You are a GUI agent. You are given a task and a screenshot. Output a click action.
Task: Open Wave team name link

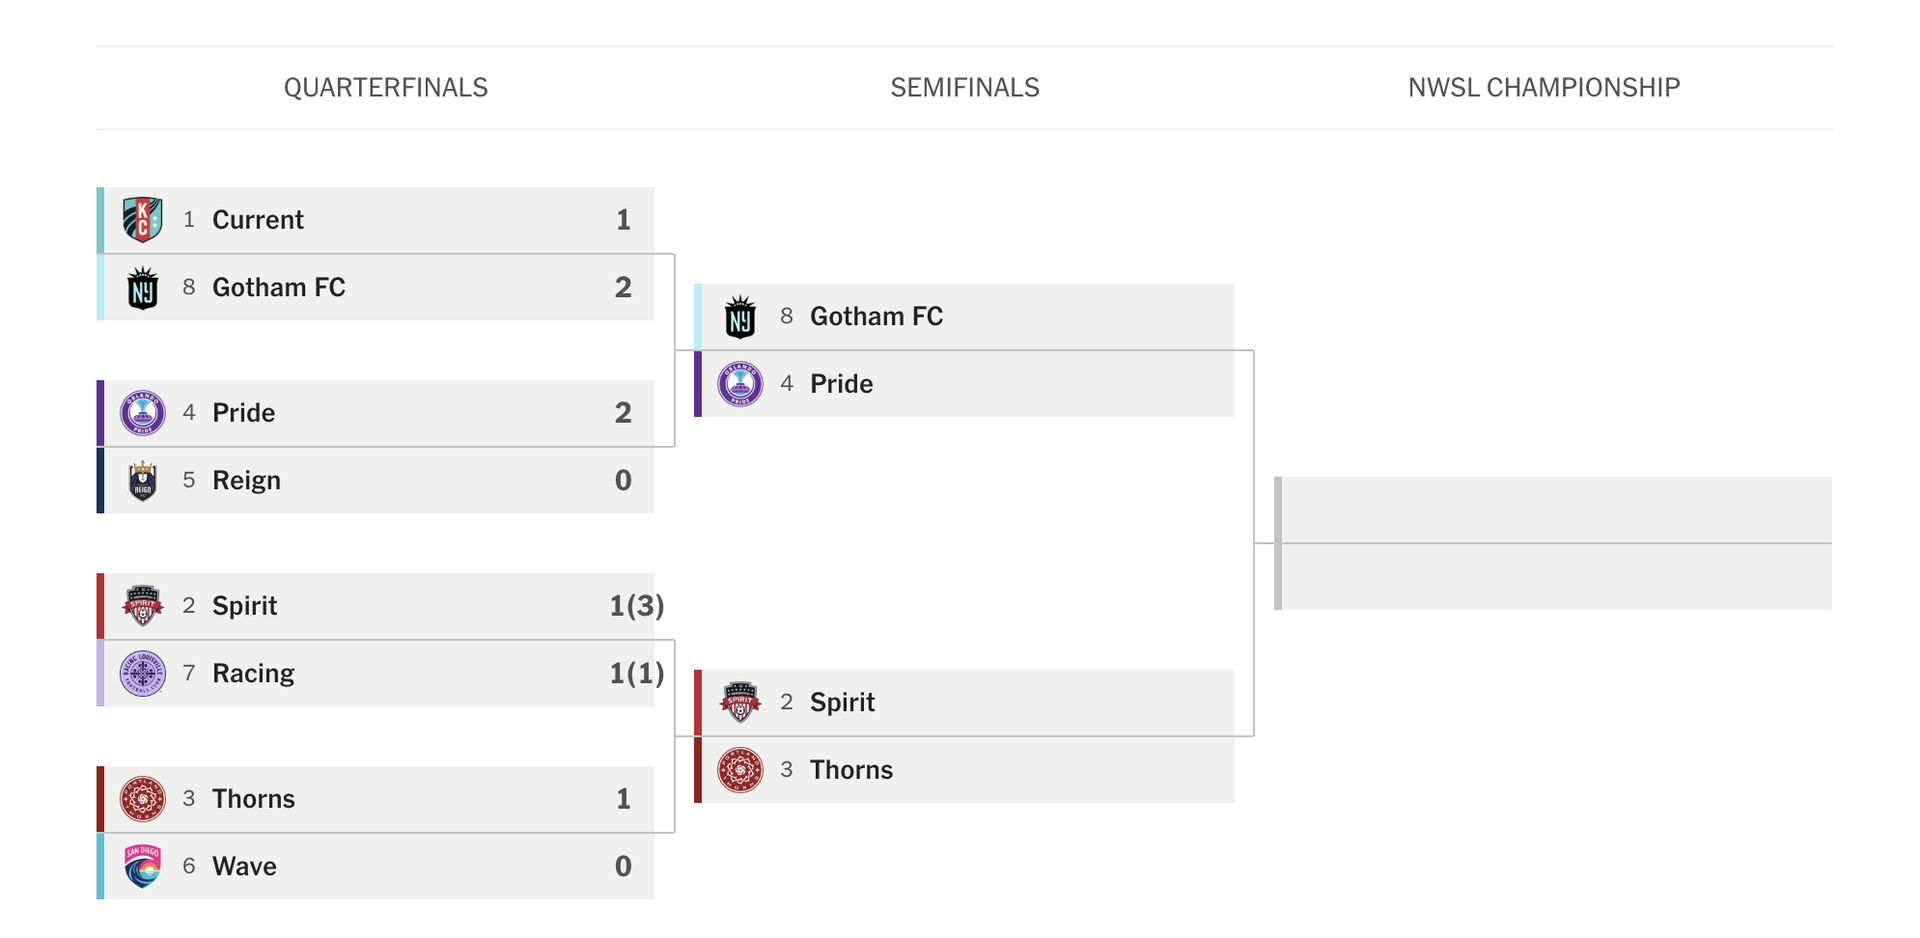tap(244, 867)
